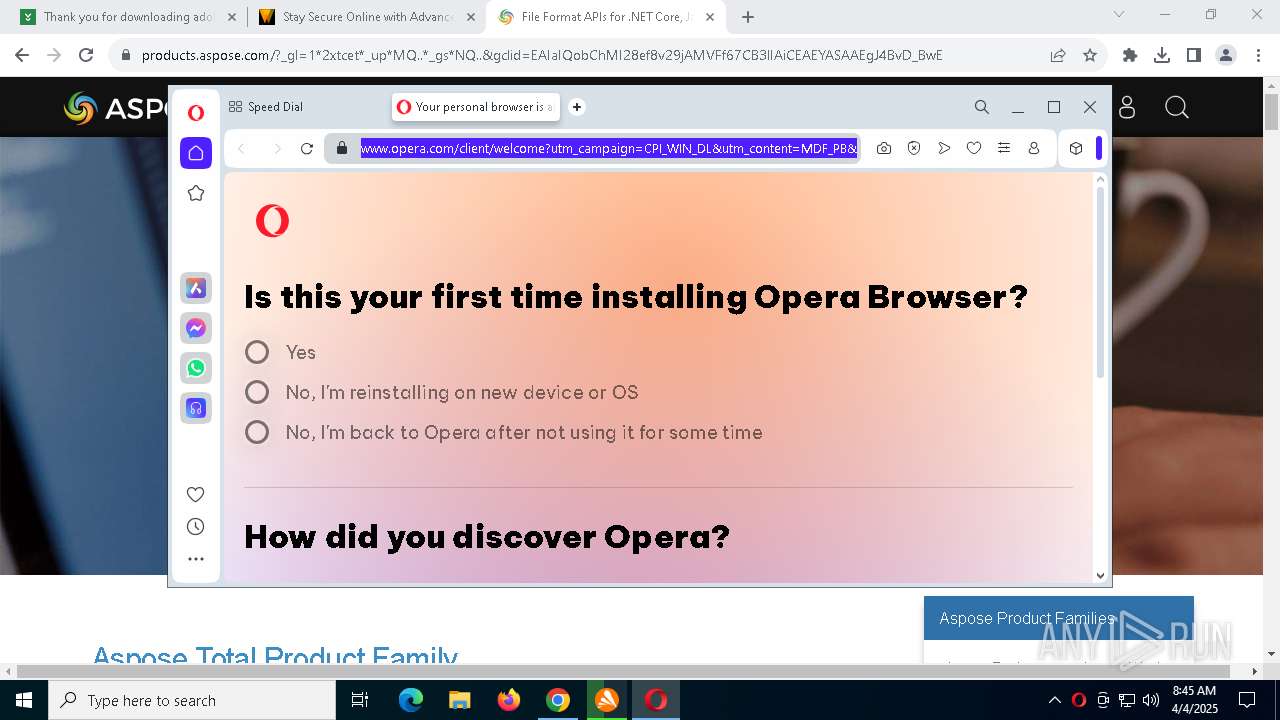Open Chrome profile avatar
Screen dimensions: 1280x720
pos(1226,55)
